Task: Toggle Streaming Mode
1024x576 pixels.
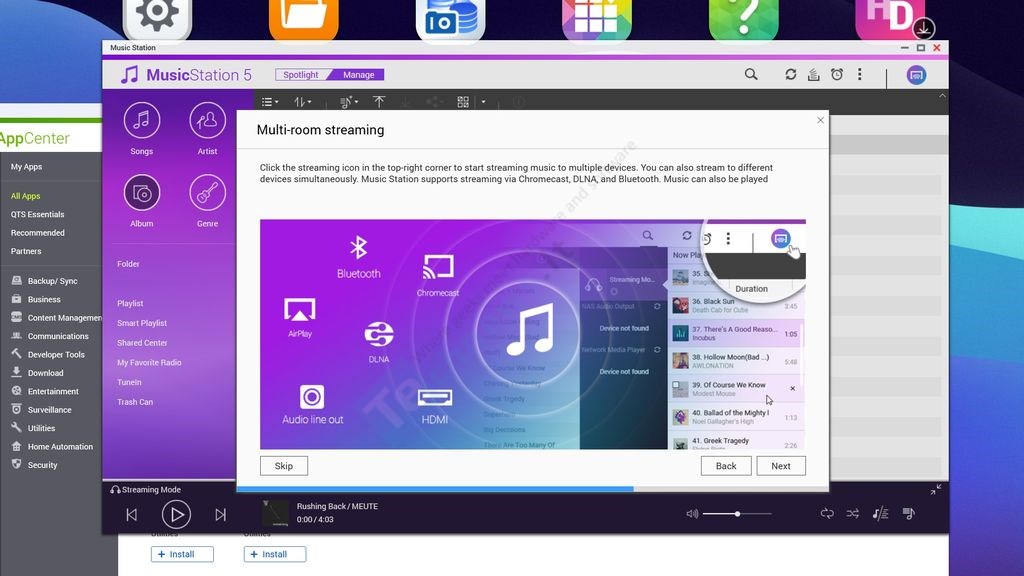Action: (146, 490)
